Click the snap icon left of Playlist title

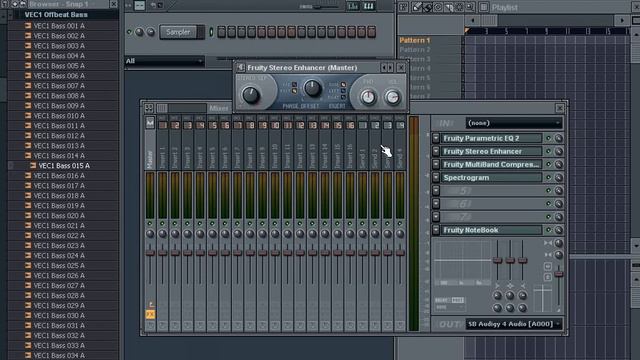click(484, 7)
